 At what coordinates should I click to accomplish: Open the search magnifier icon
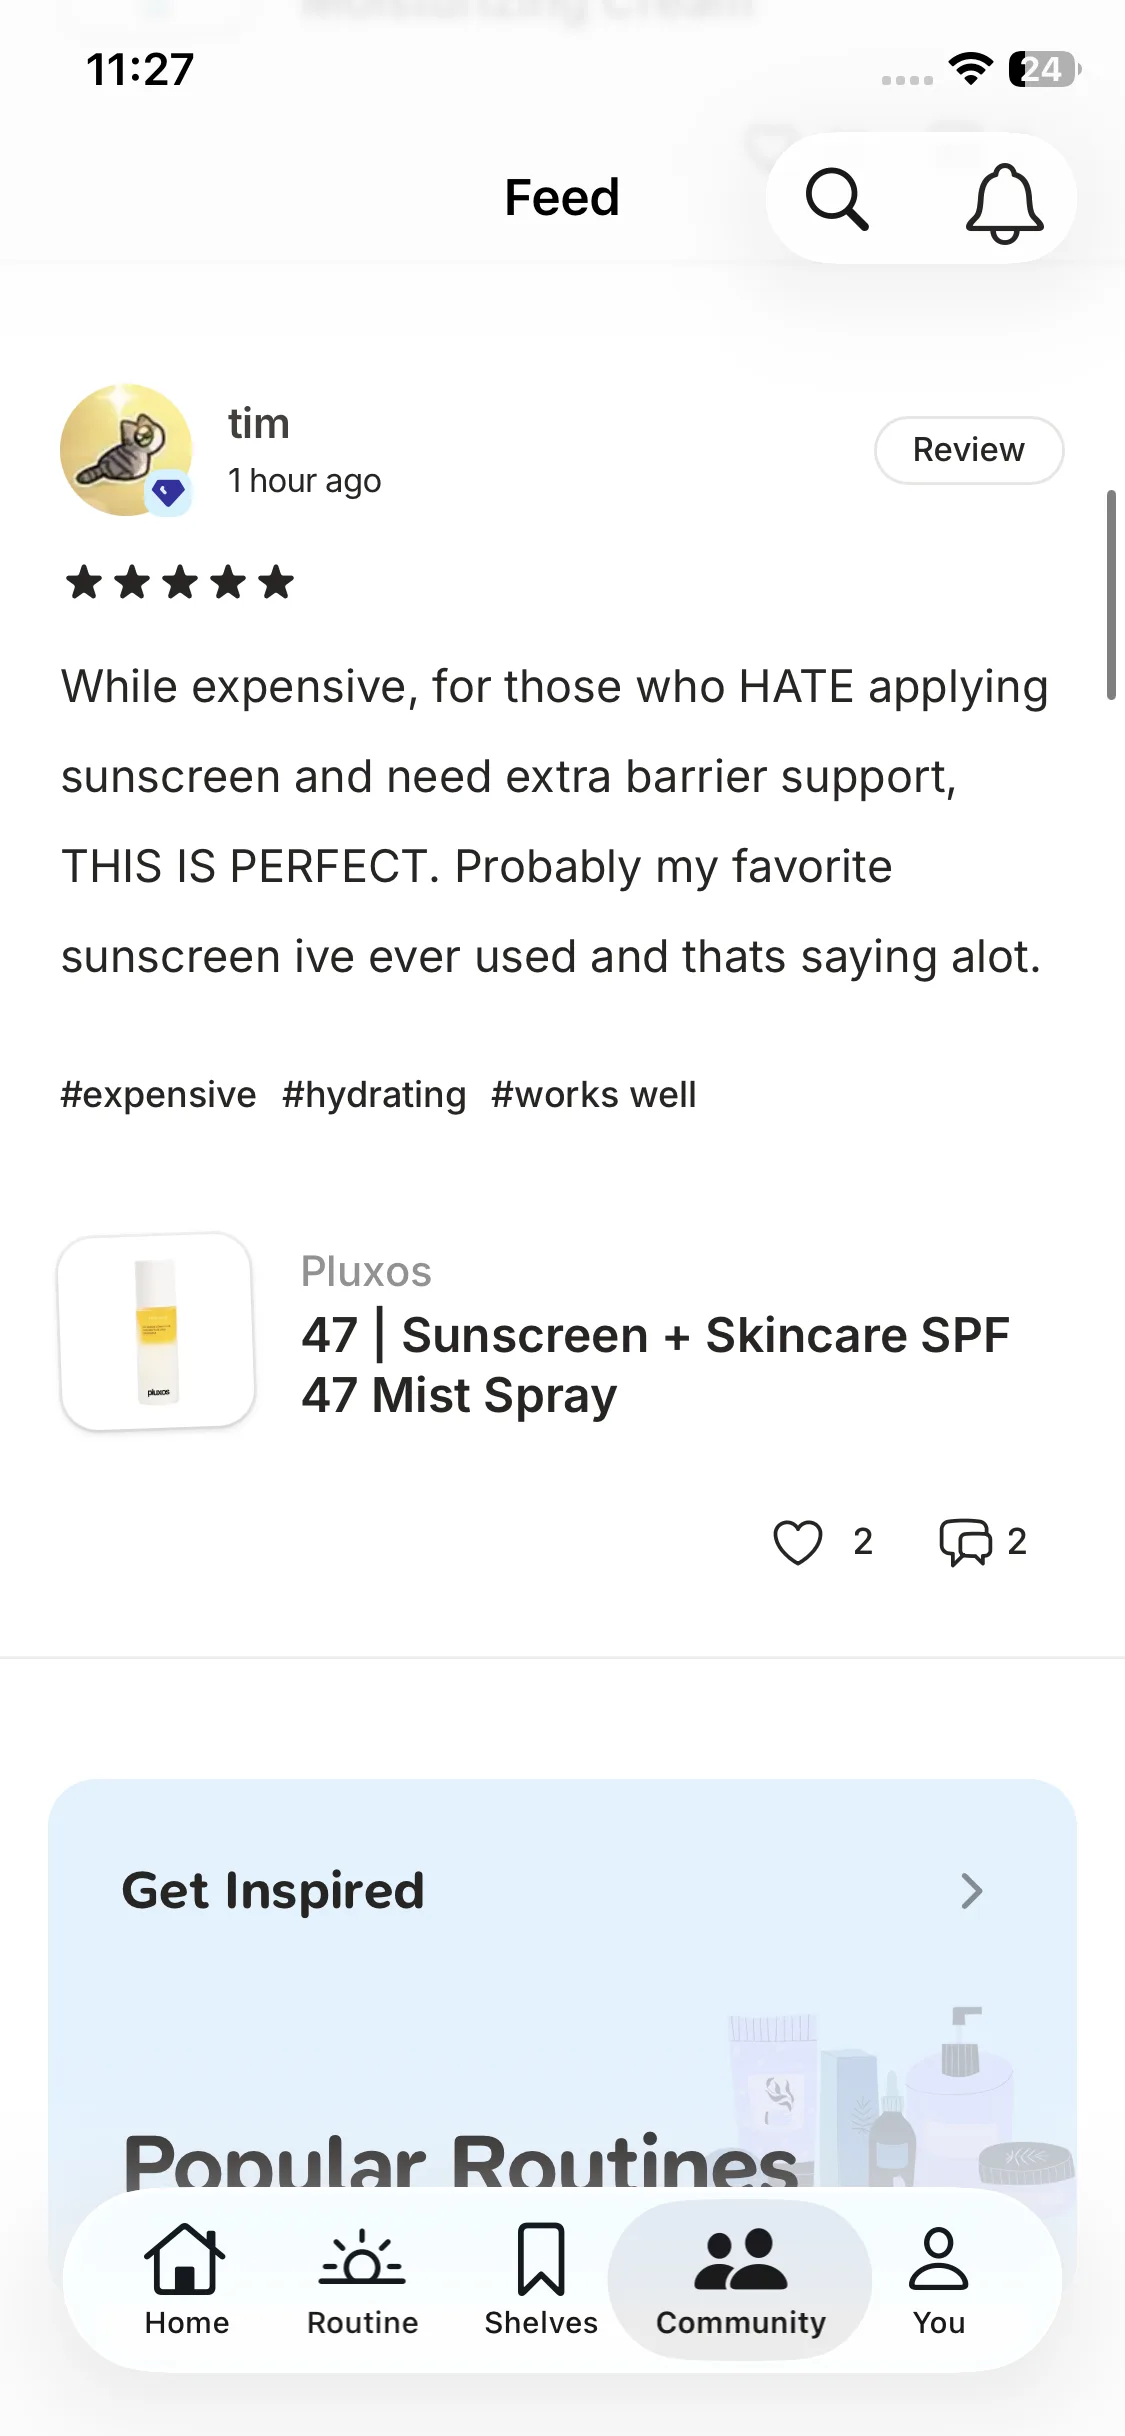point(837,199)
